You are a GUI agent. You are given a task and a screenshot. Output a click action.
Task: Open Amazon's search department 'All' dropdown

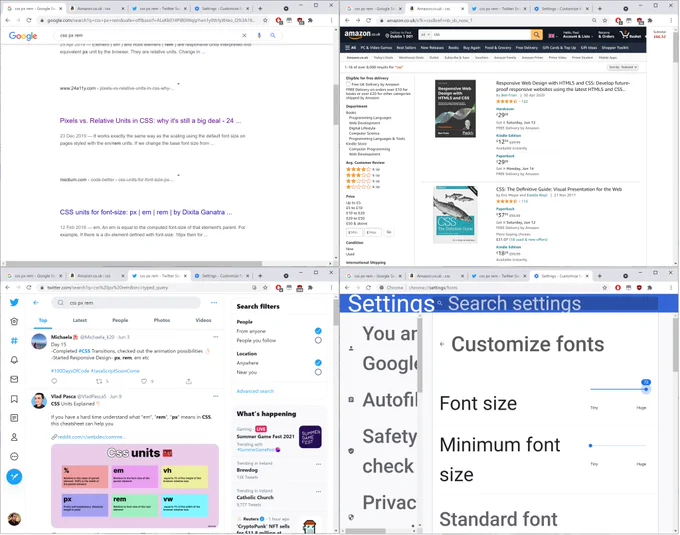coord(425,35)
